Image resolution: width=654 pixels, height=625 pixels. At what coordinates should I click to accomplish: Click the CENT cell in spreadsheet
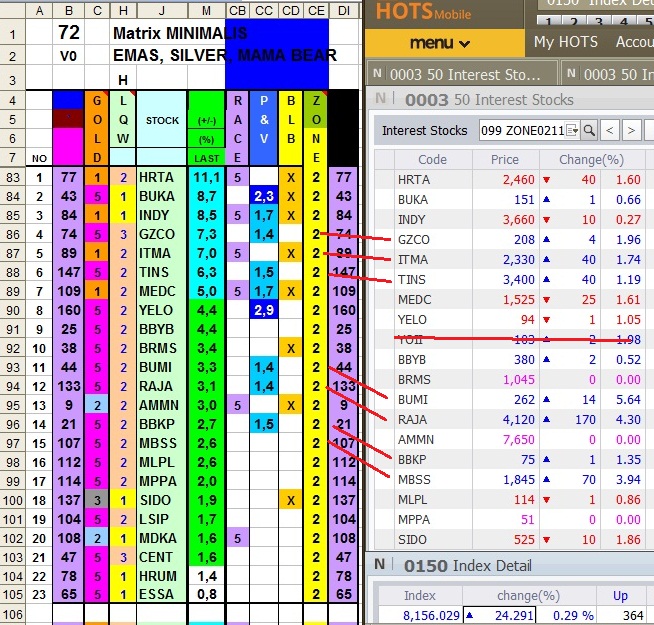click(161, 557)
